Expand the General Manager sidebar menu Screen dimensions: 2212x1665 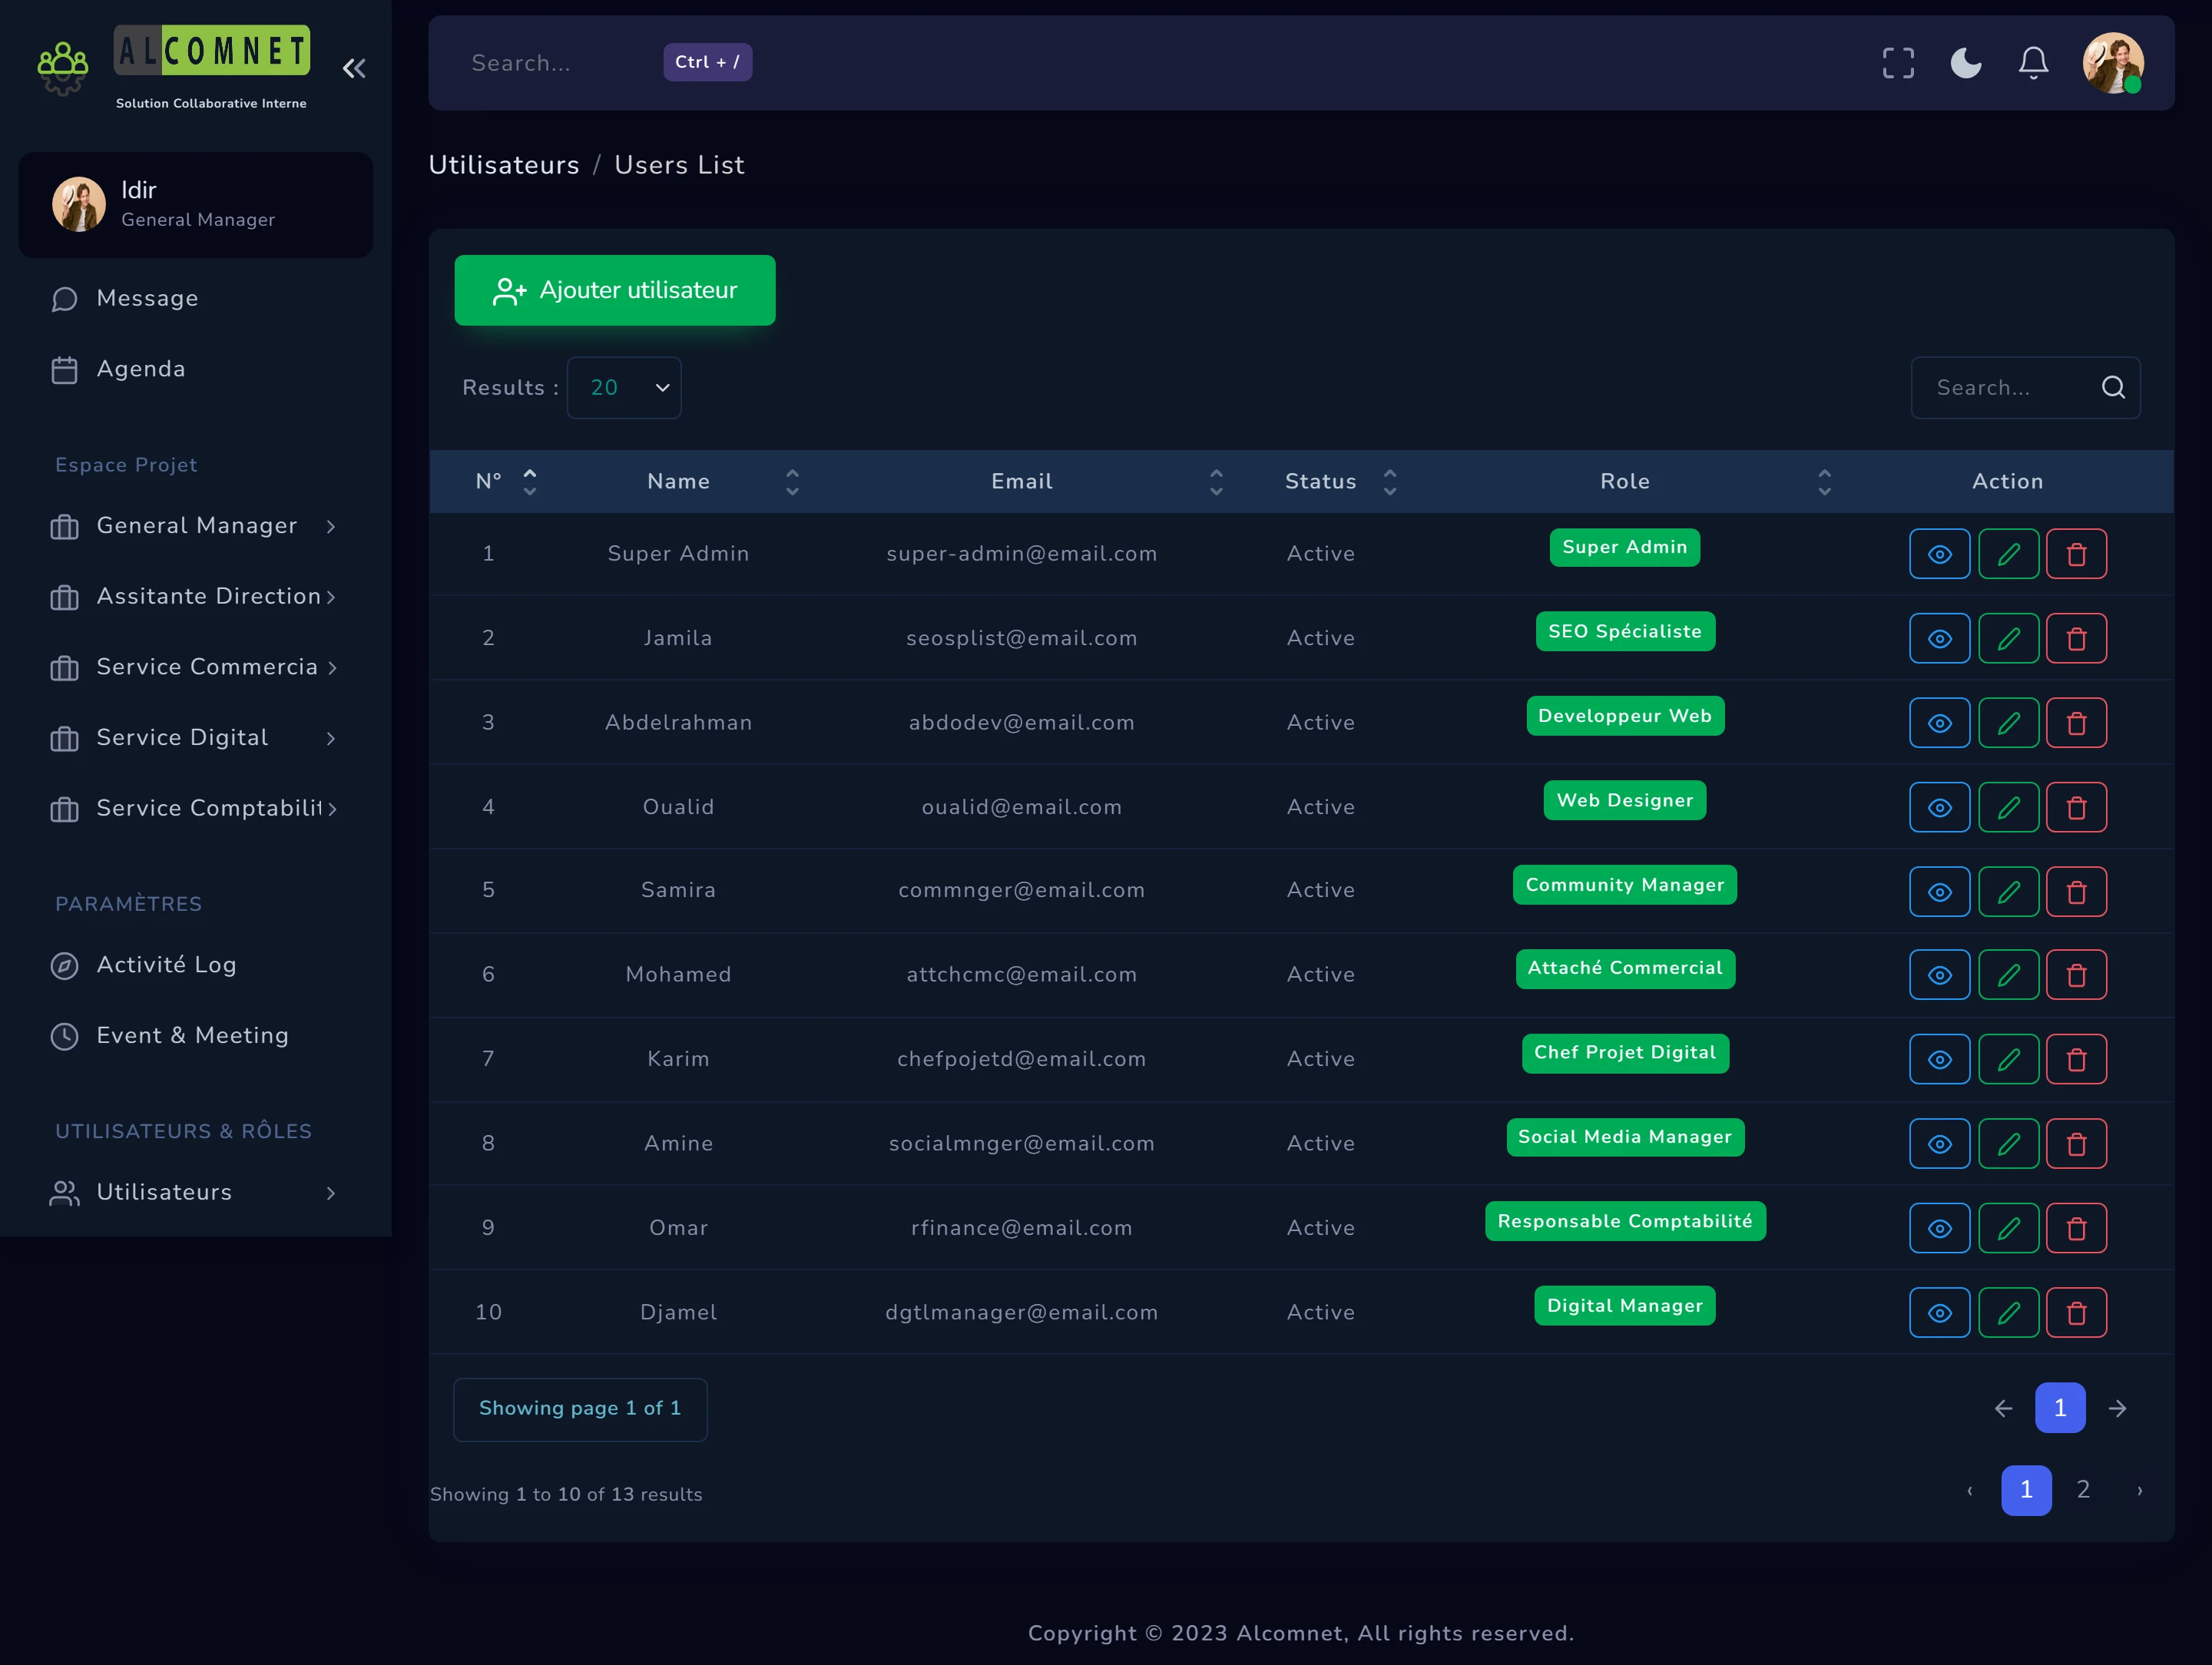point(195,526)
